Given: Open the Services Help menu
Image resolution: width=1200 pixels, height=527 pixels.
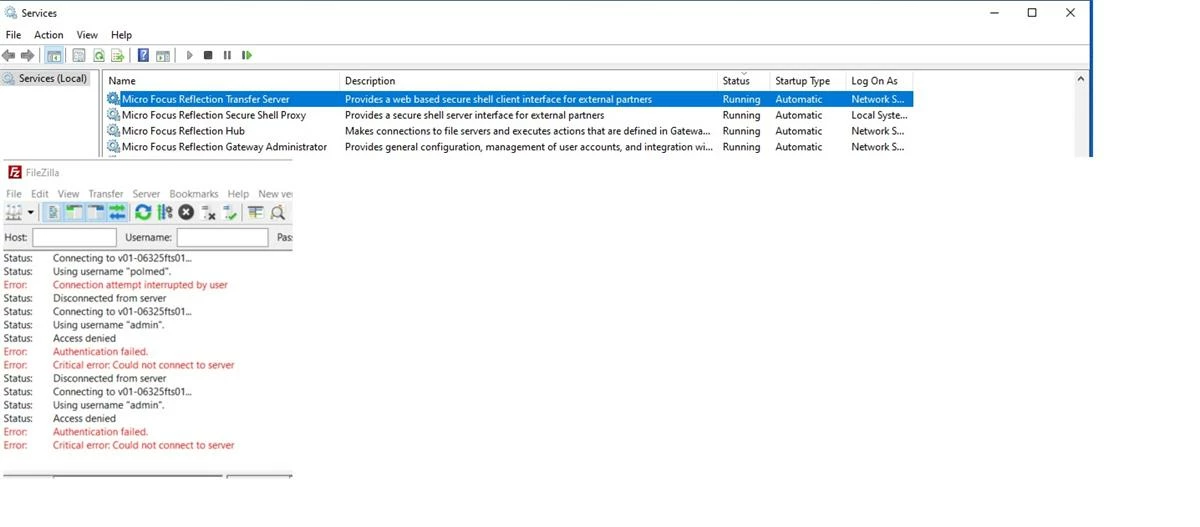Looking at the screenshot, I should click(x=121, y=35).
